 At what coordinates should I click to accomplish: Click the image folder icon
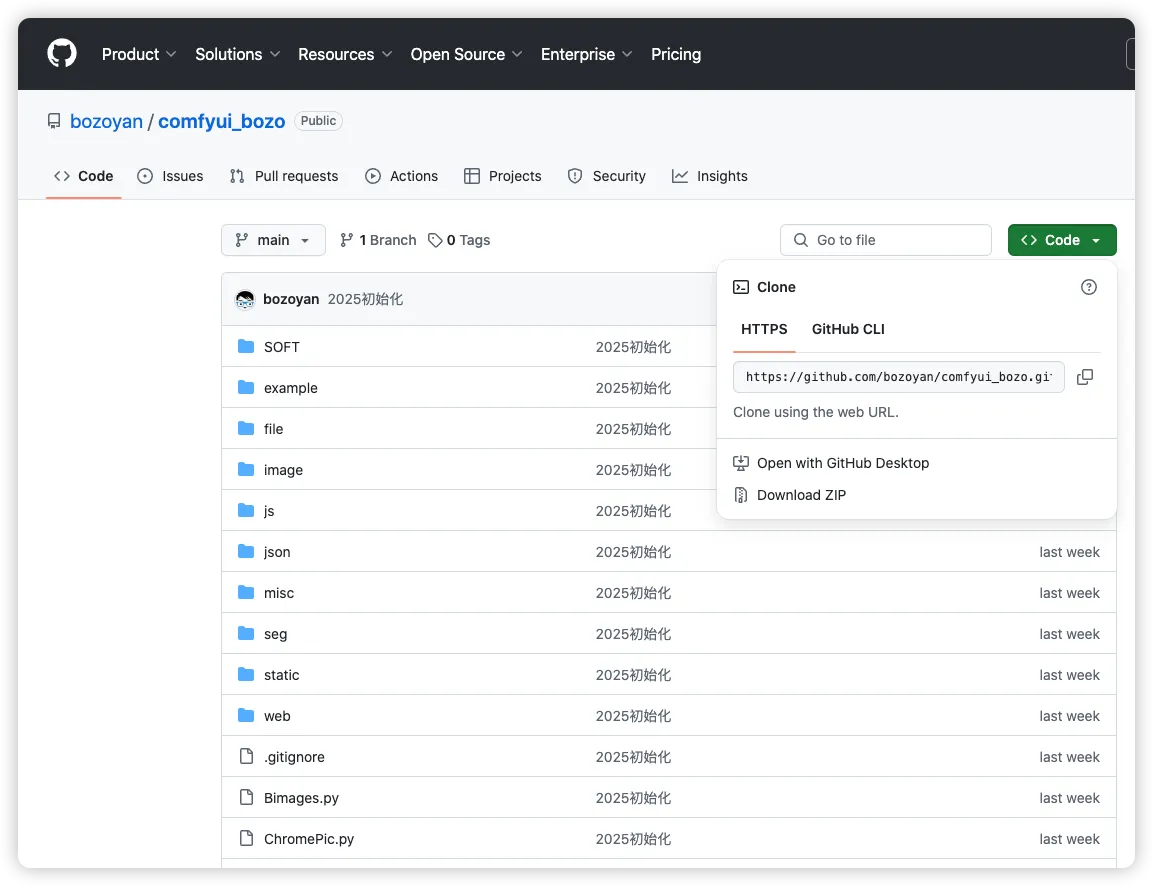[246, 469]
